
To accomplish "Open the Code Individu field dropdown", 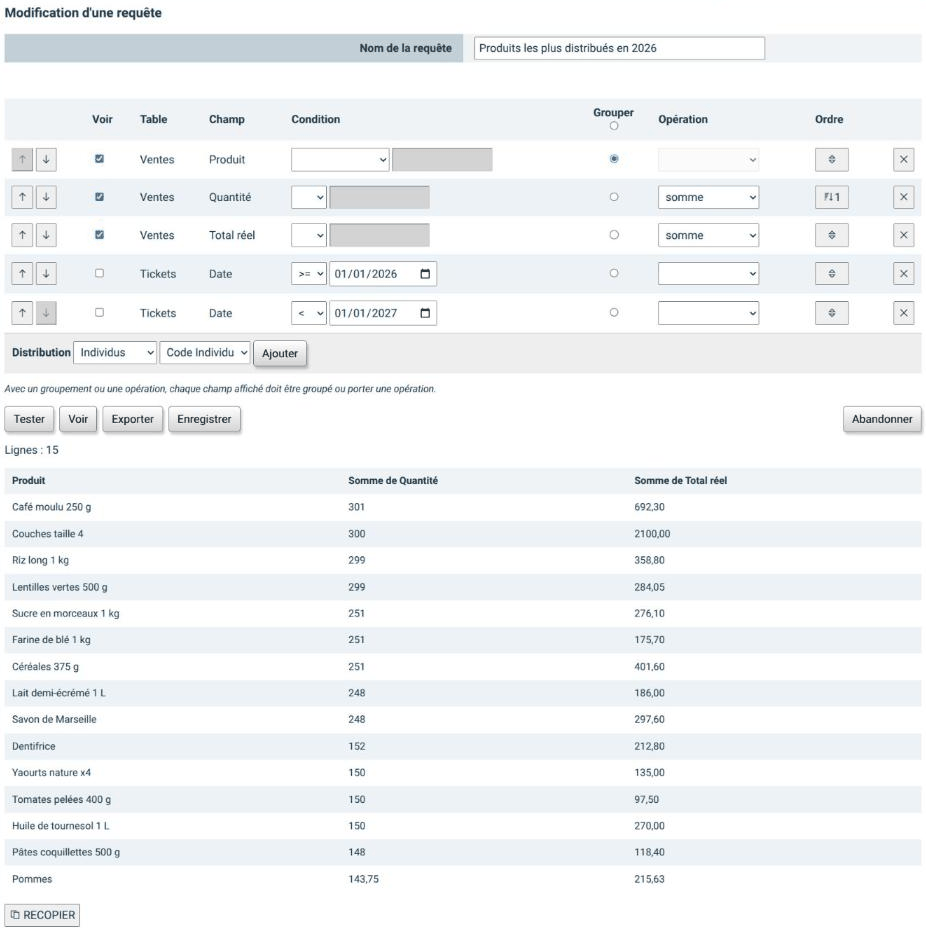I will 205,353.
